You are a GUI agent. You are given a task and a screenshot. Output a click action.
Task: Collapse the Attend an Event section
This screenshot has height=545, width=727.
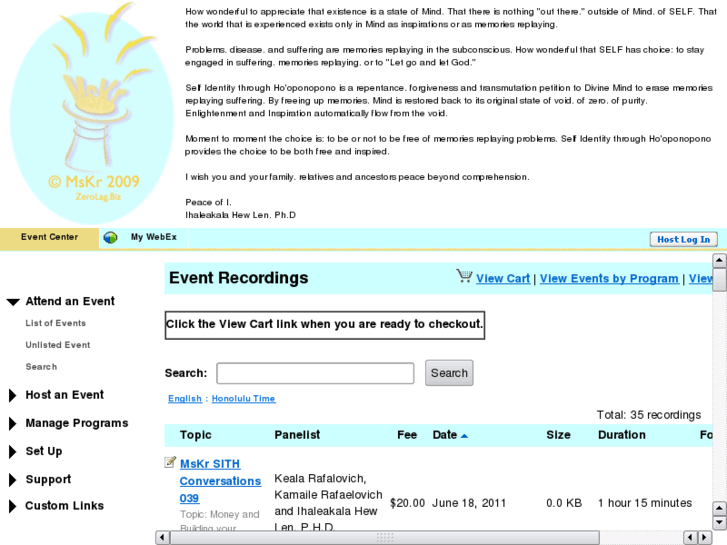coord(13,302)
